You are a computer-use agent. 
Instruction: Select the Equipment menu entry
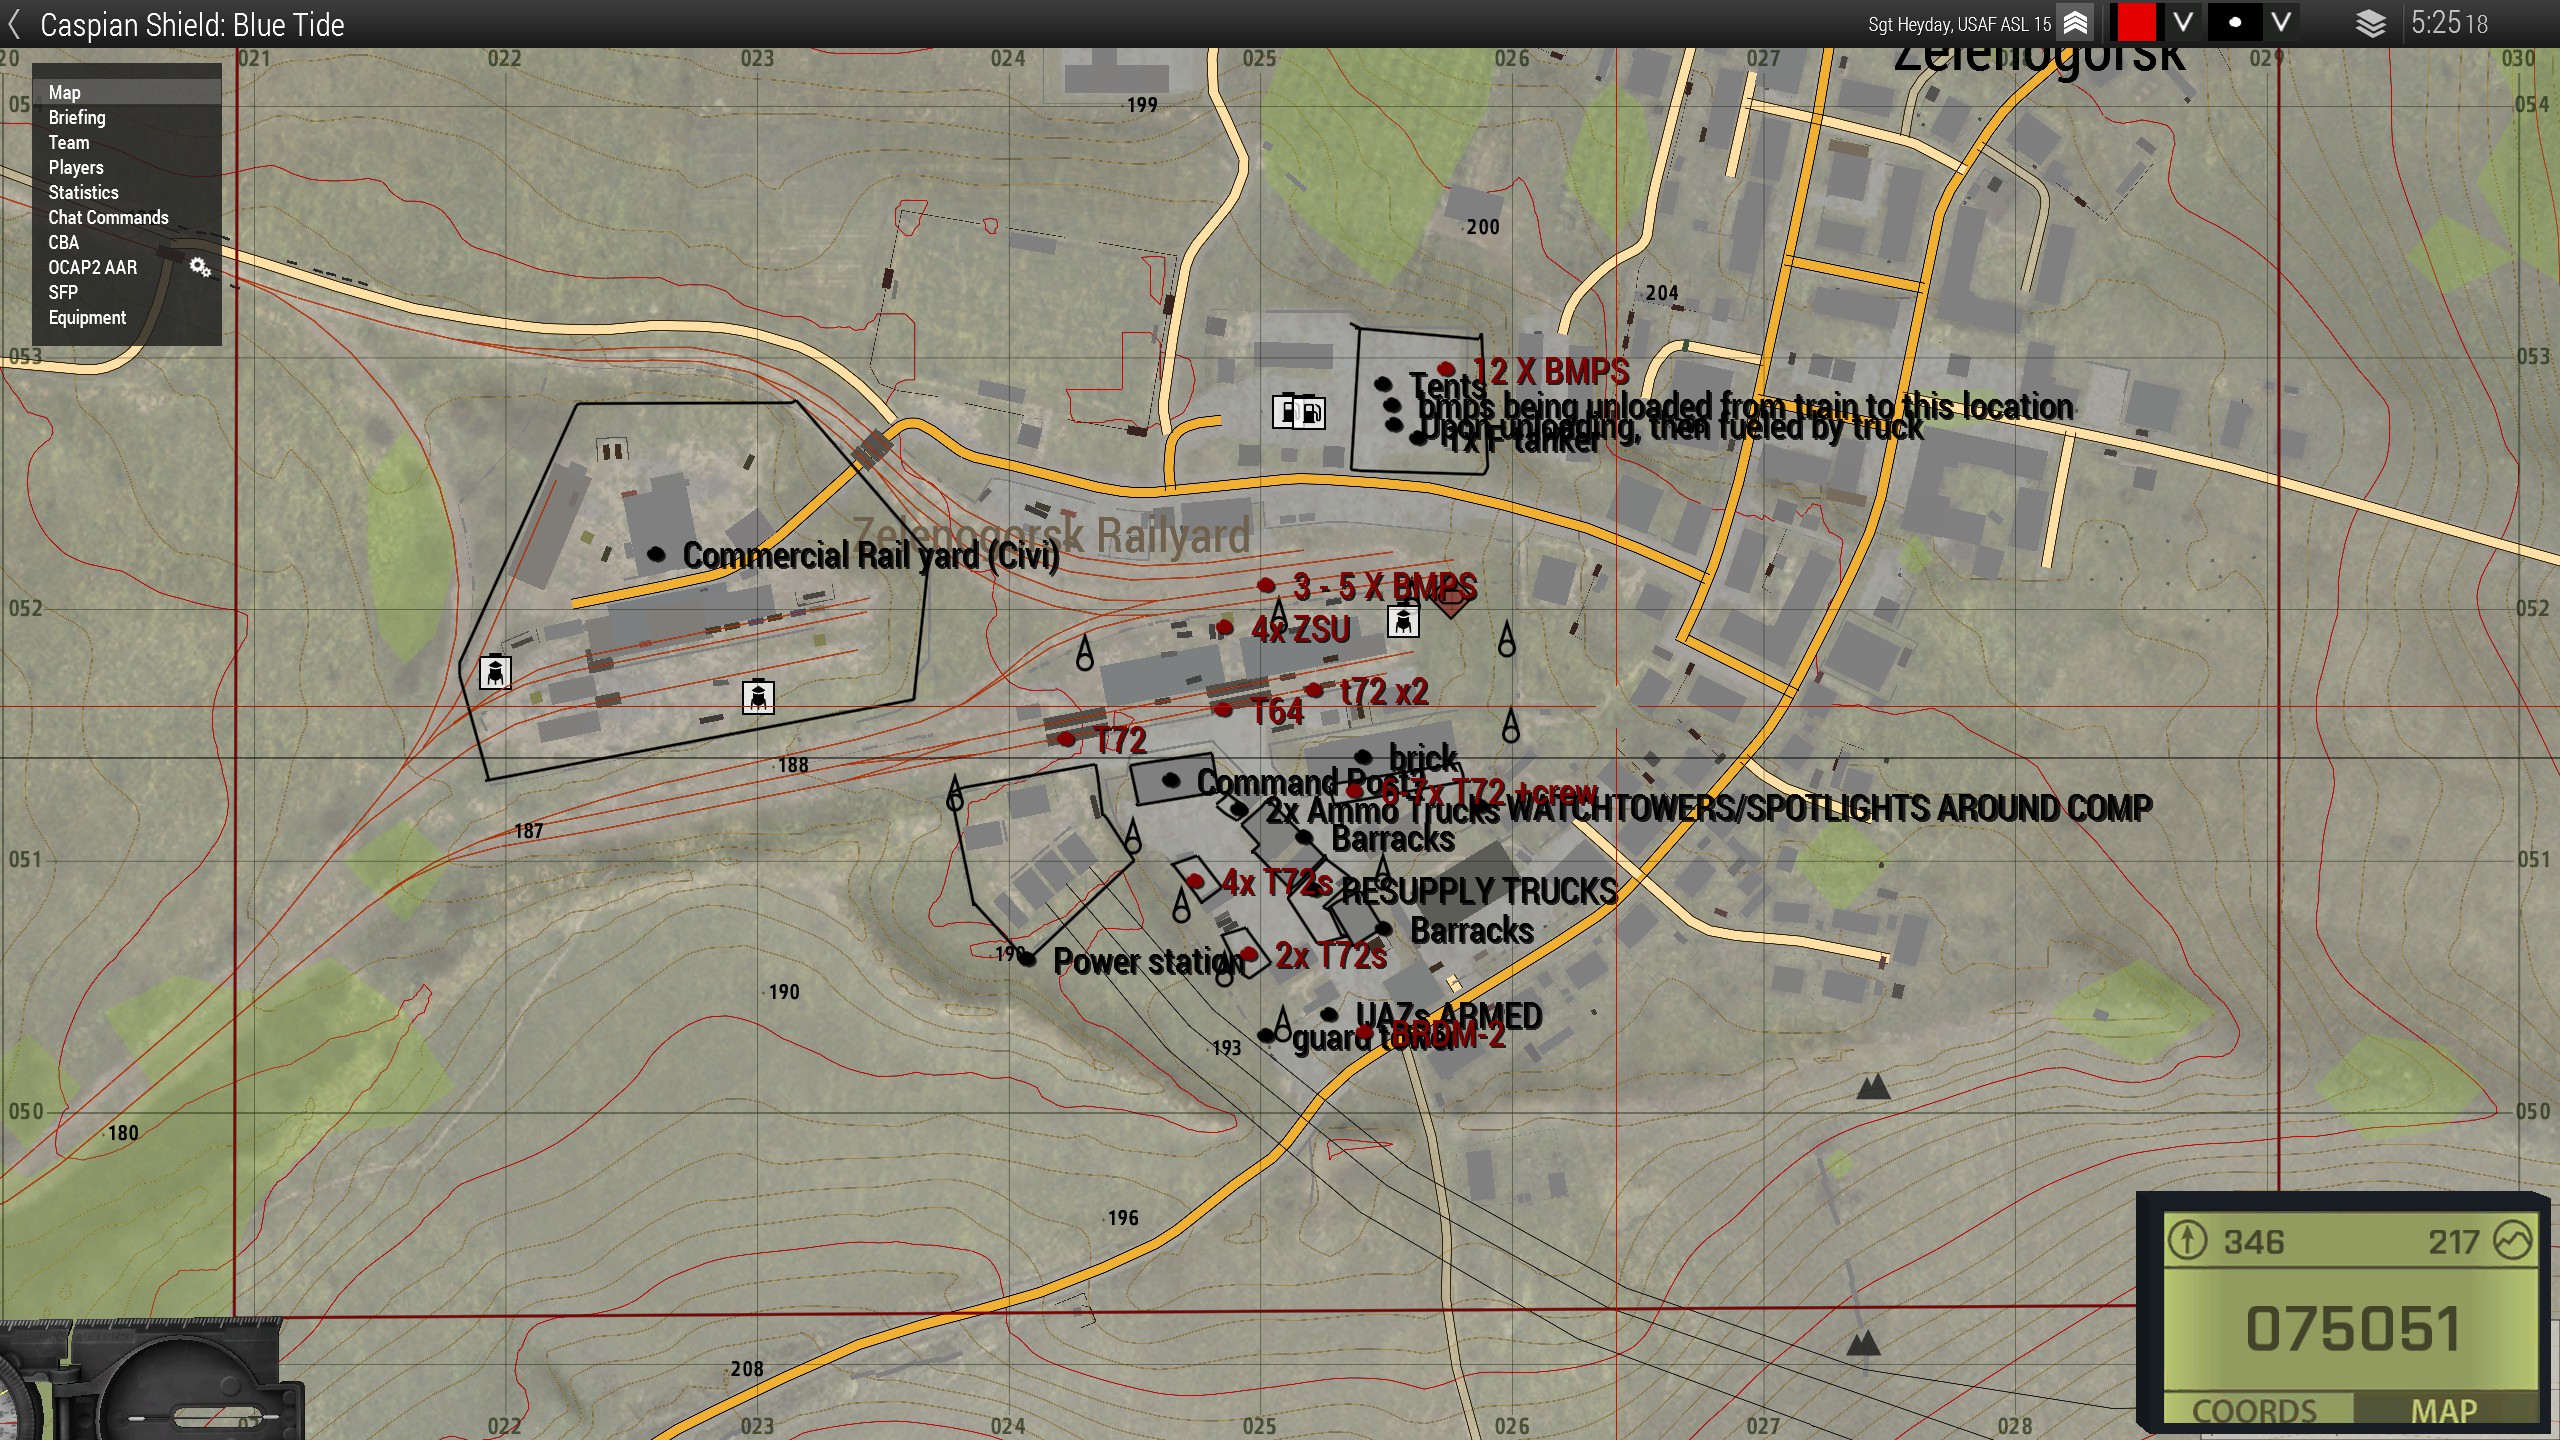click(87, 317)
